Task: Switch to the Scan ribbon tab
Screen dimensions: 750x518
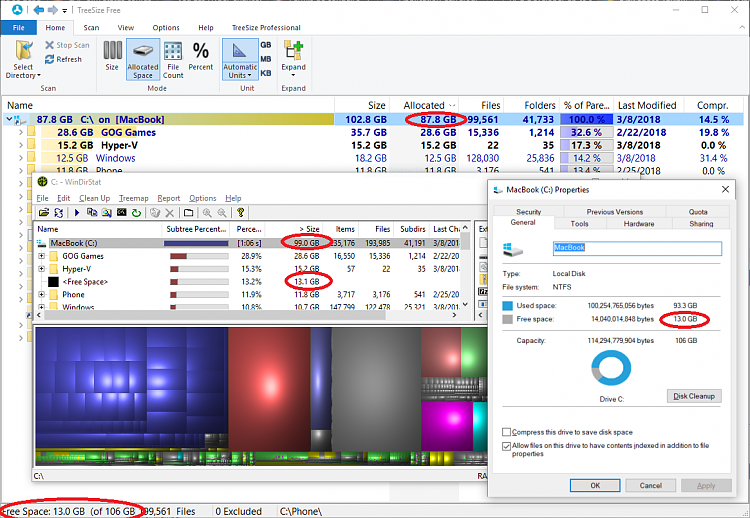Action: click(91, 28)
